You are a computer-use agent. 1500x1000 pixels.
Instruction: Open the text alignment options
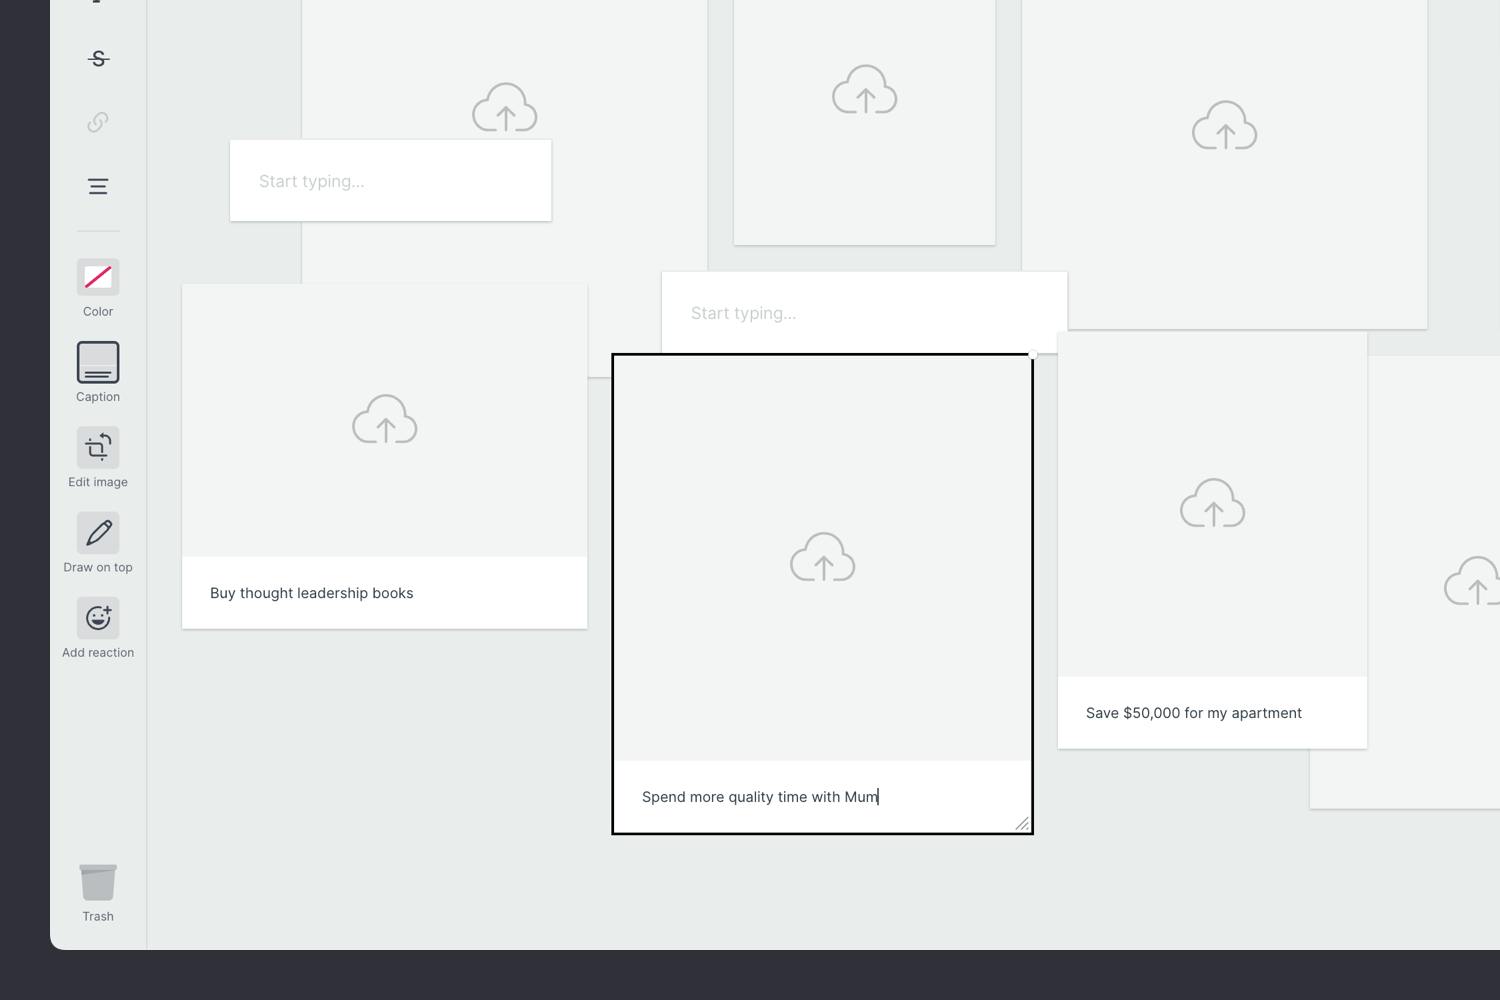(98, 186)
